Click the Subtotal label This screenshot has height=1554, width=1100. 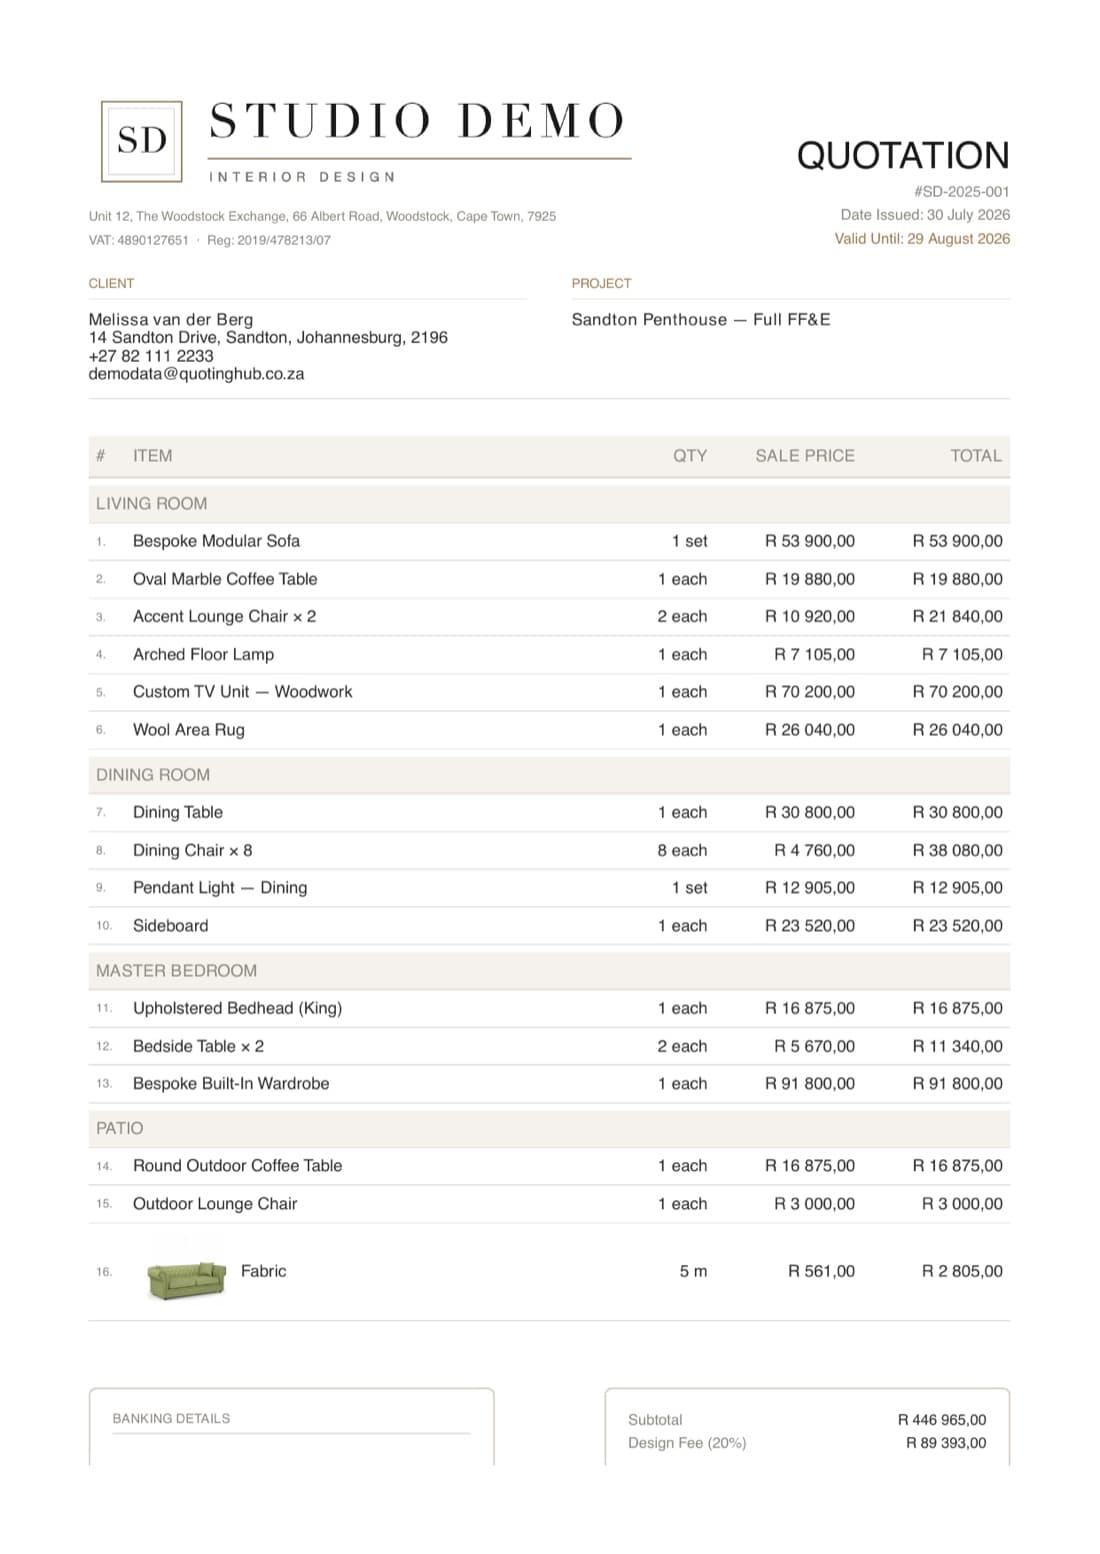[655, 1420]
